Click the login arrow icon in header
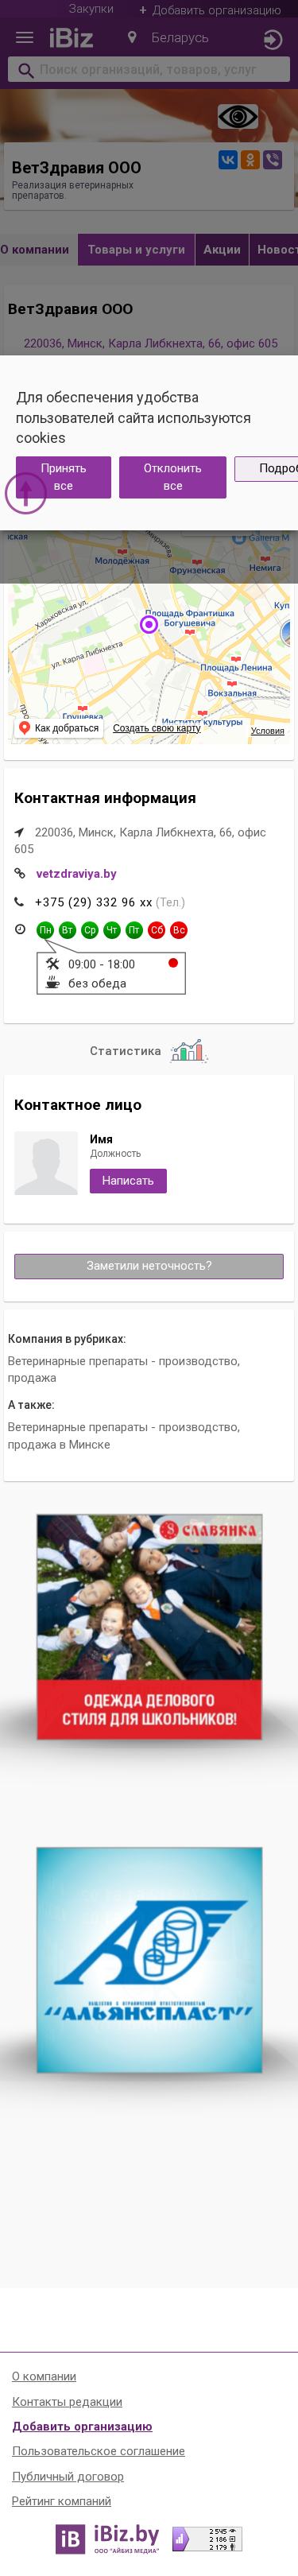The height and width of the screenshot is (2576, 298). [x=272, y=40]
